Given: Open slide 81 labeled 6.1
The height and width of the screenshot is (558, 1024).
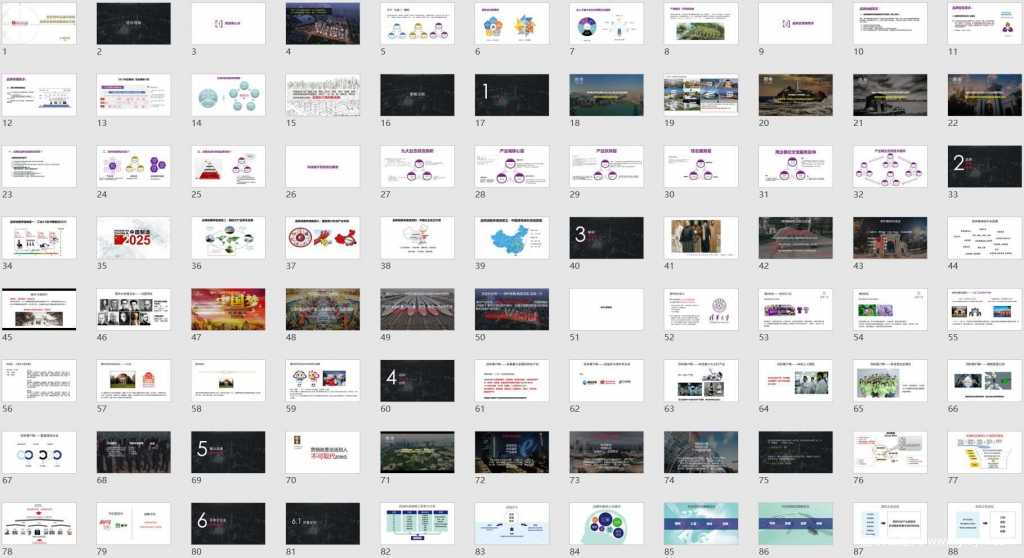Looking at the screenshot, I should click(324, 524).
